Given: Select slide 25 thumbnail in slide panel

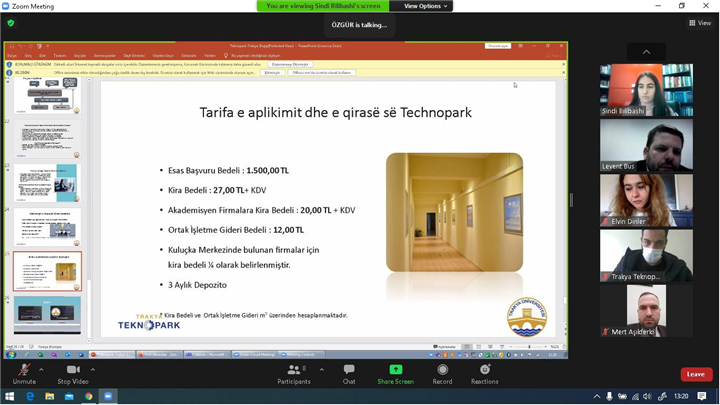Looking at the screenshot, I should pos(47,271).
